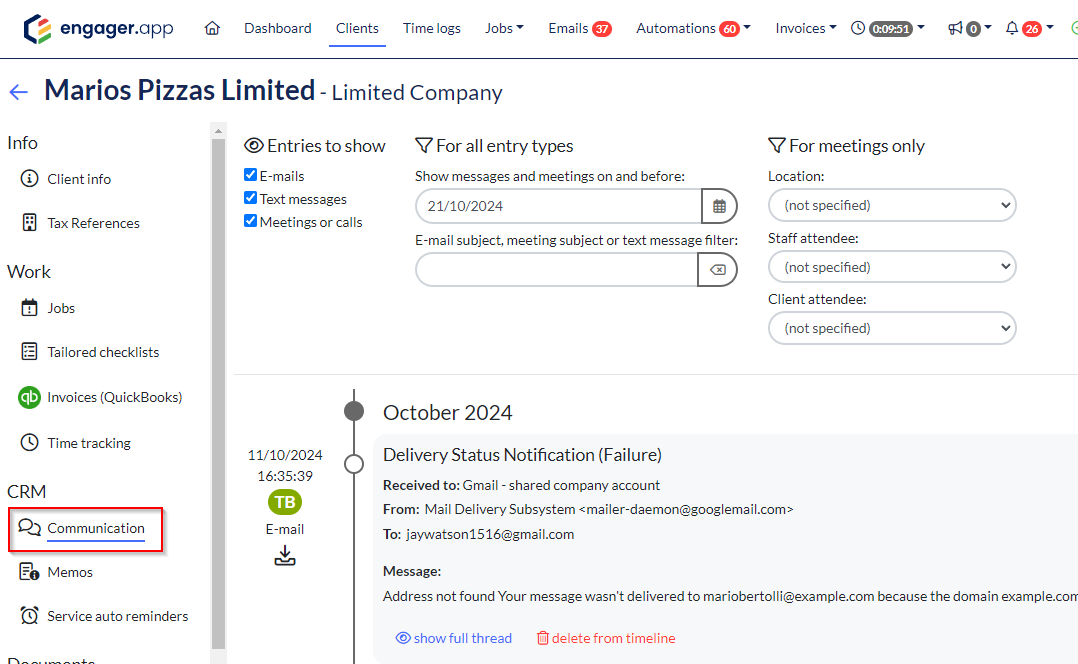The width and height of the screenshot is (1078, 664).
Task: Click the Jobs calendar icon in sidebar
Action: click(x=30, y=308)
